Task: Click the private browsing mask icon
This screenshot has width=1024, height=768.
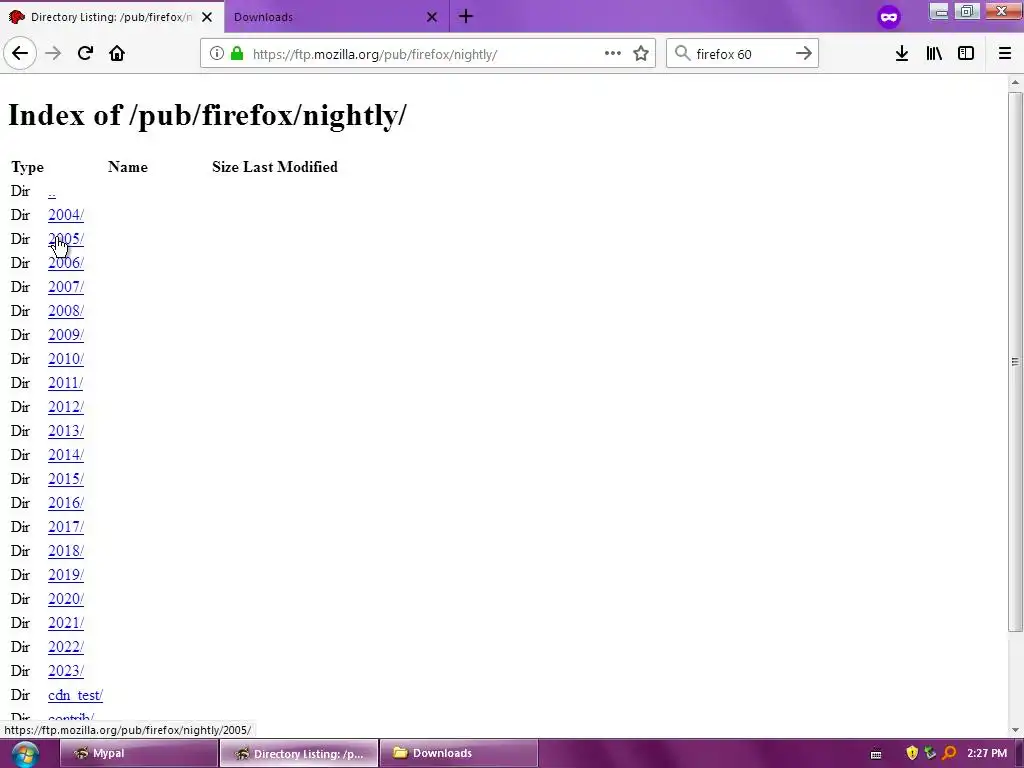Action: (x=889, y=17)
